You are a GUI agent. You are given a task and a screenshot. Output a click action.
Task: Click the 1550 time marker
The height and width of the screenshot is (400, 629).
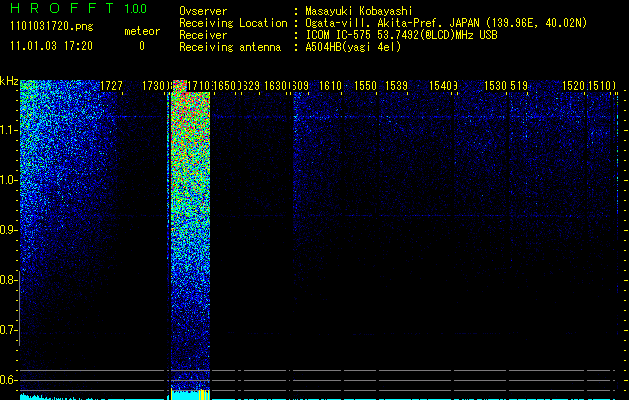tap(365, 86)
